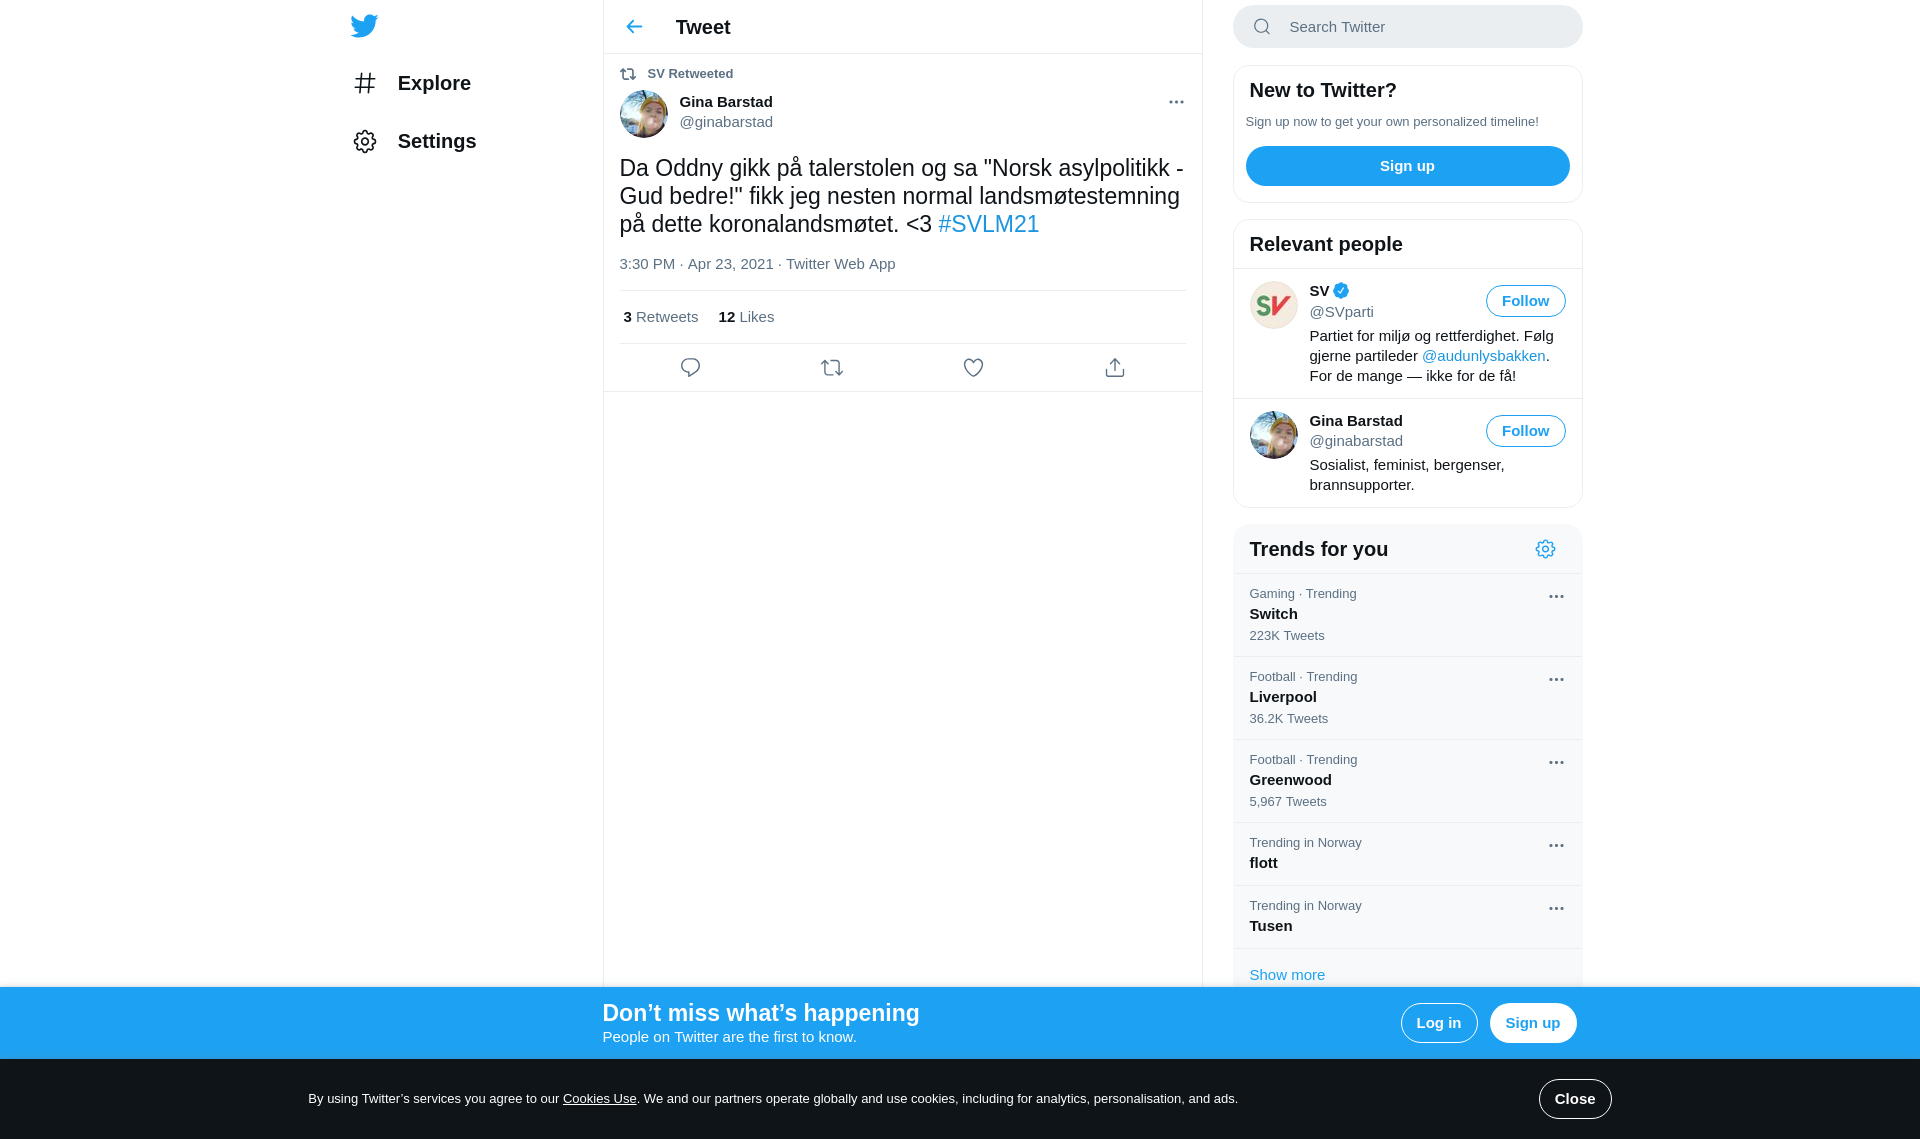Click Sign up on bottom banner
Image resolution: width=1920 pixels, height=1139 pixels.
click(1532, 1023)
